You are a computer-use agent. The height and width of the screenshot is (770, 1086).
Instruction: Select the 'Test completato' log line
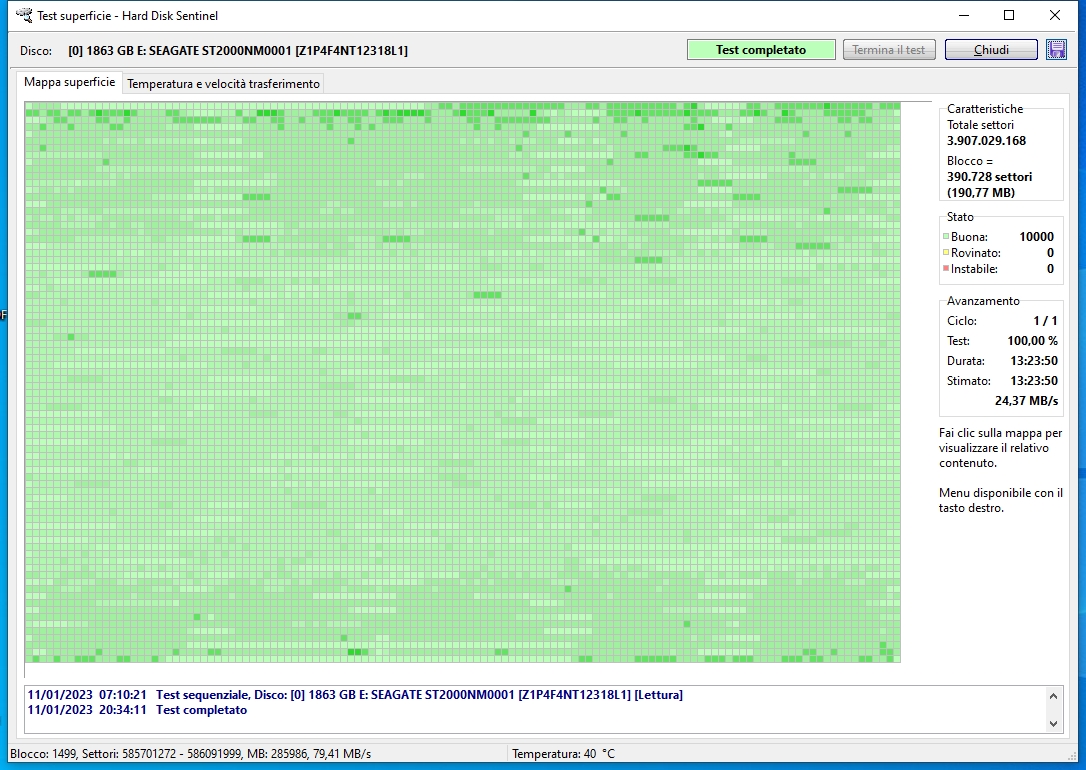(x=137, y=710)
